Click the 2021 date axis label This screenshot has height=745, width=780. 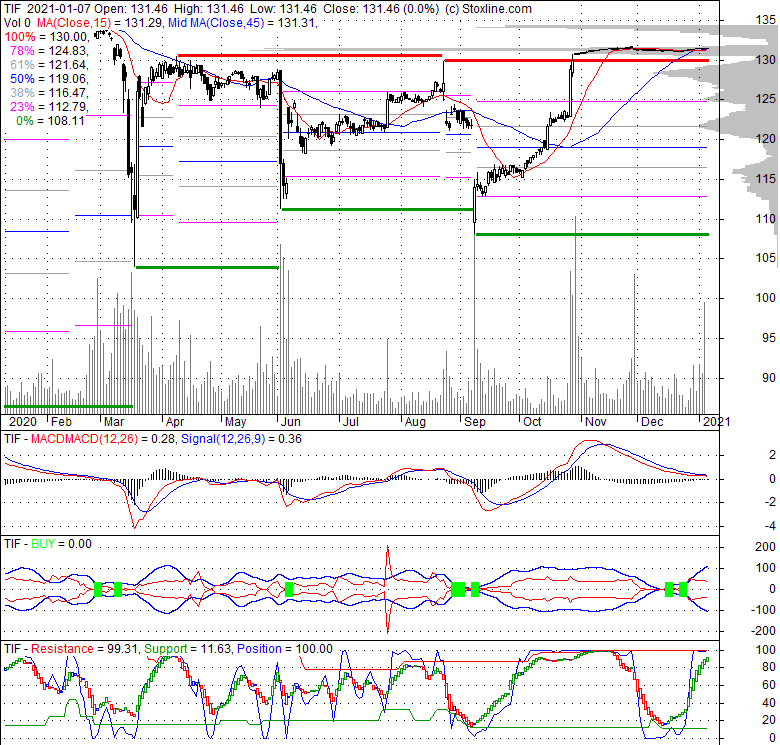[716, 422]
